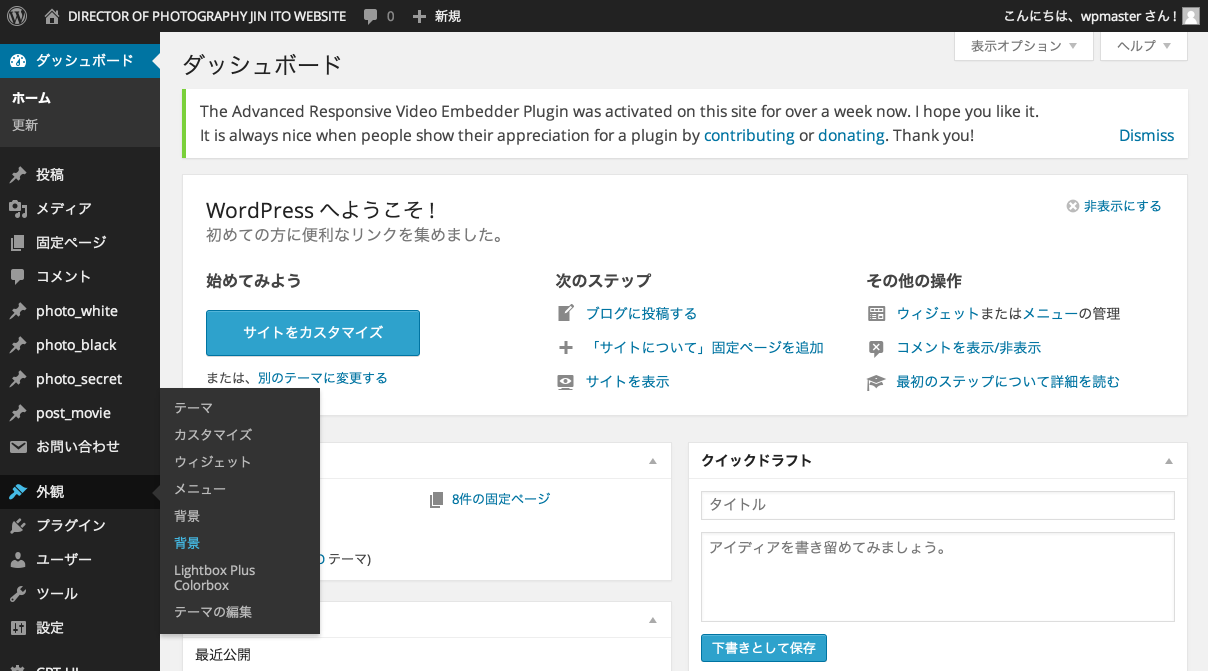This screenshot has width=1208, height=671.
Task: Click the pin icon next to post_movie
Action: pos(18,413)
